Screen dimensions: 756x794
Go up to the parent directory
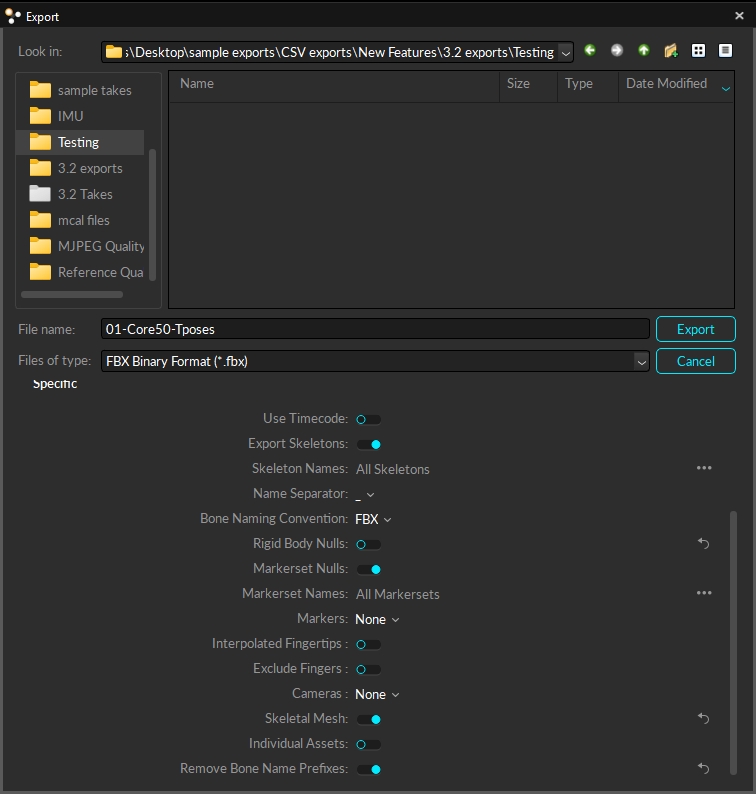[x=643, y=51]
